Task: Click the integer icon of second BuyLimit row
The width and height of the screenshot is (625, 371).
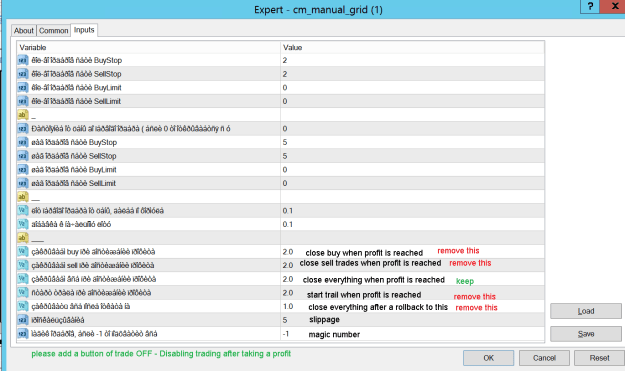Action: tap(23, 169)
